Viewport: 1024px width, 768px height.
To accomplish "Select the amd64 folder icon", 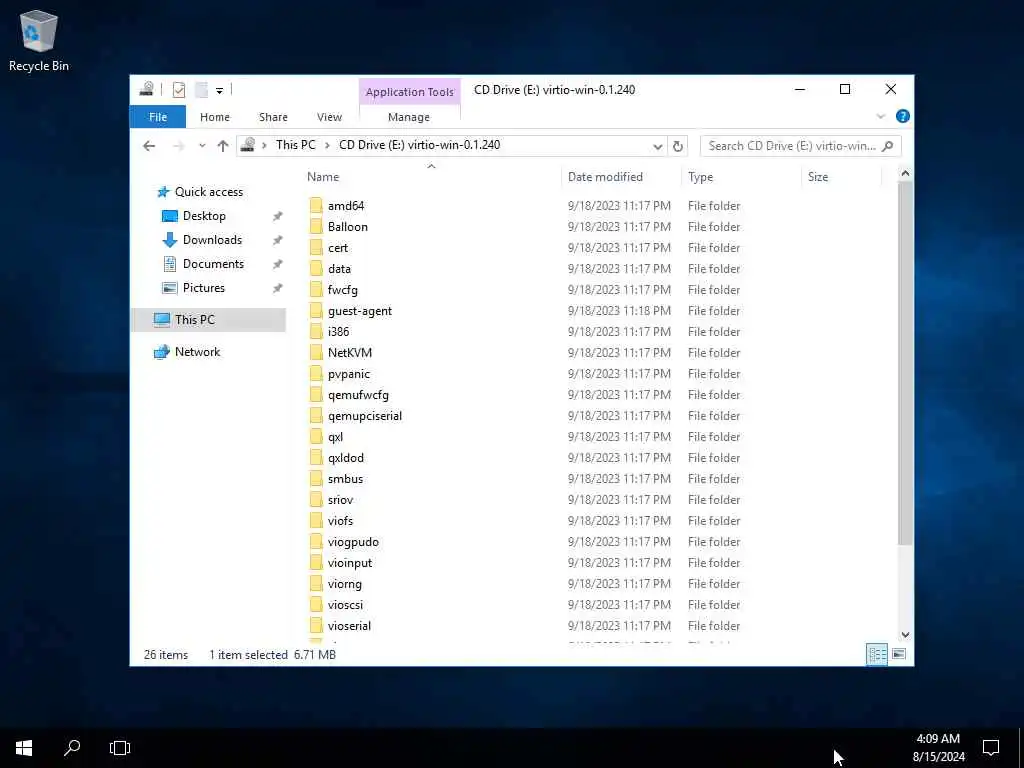I will pos(316,206).
